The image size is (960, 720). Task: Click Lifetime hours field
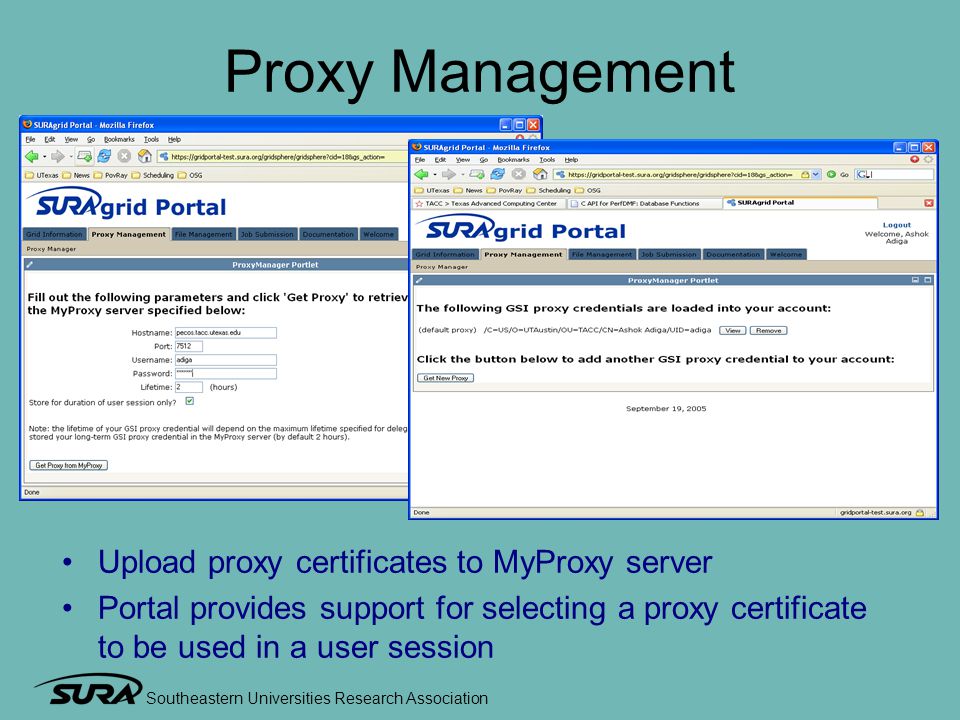click(189, 387)
